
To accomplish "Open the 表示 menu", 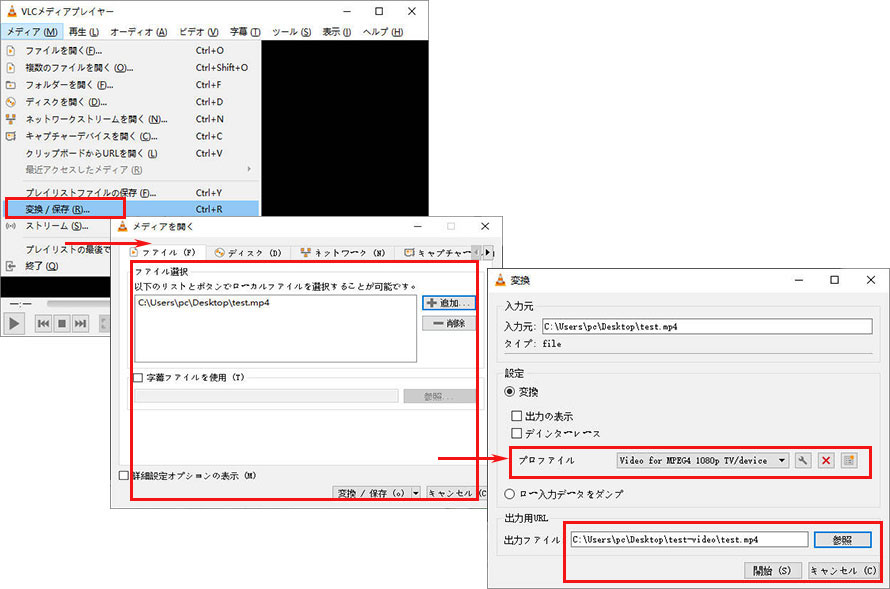I will pos(337,32).
